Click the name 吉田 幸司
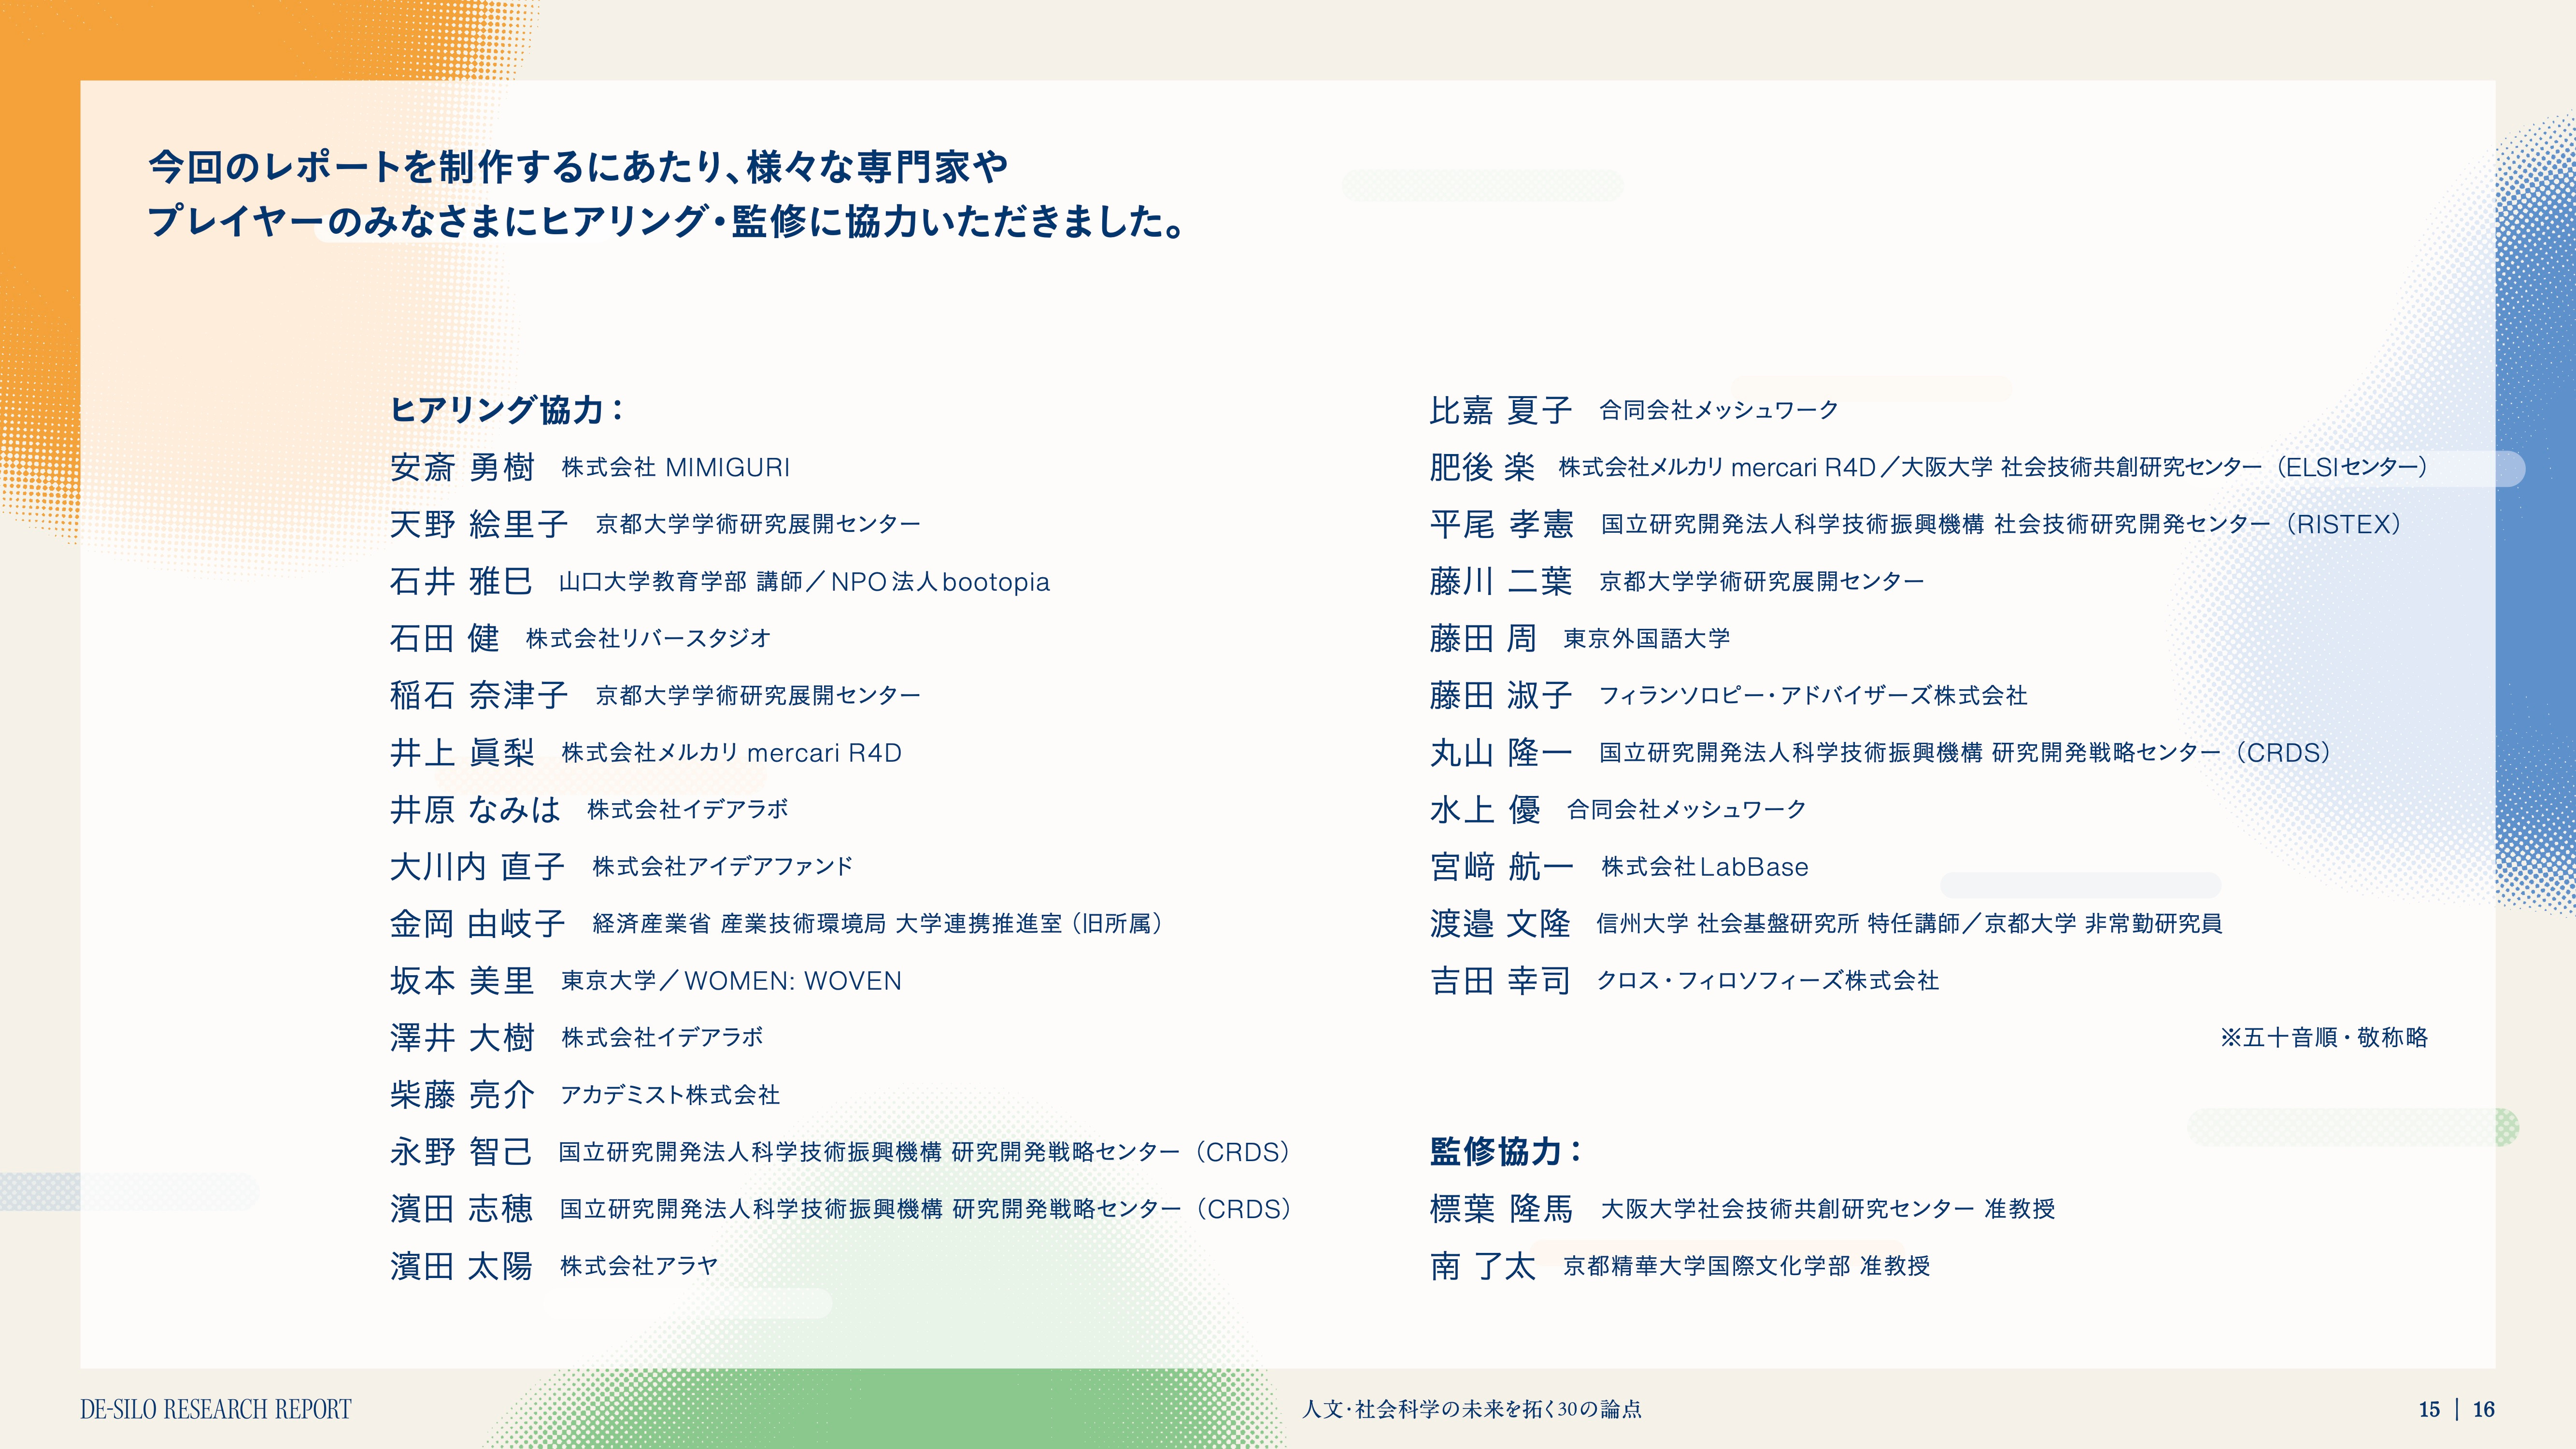This screenshot has width=2576, height=1449. click(1500, 980)
